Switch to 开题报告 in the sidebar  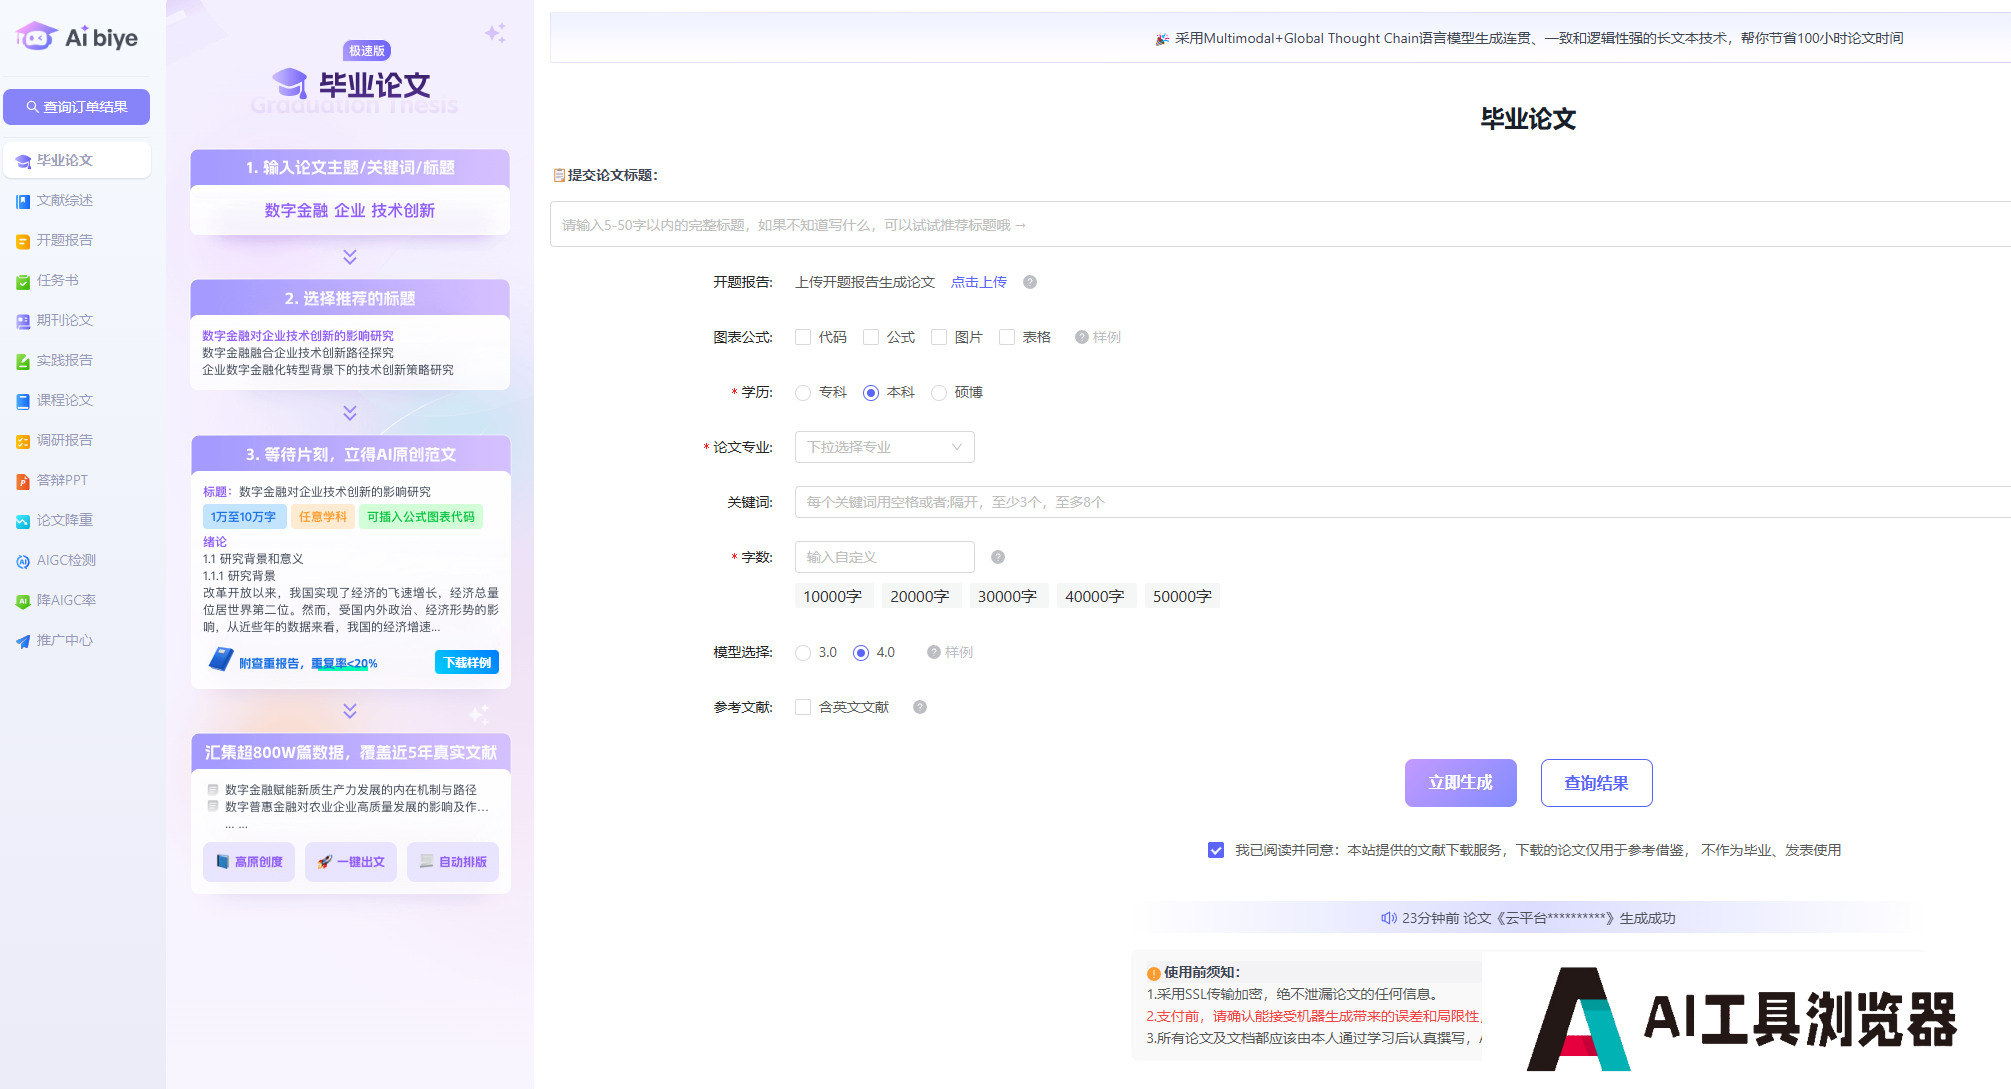coord(64,241)
